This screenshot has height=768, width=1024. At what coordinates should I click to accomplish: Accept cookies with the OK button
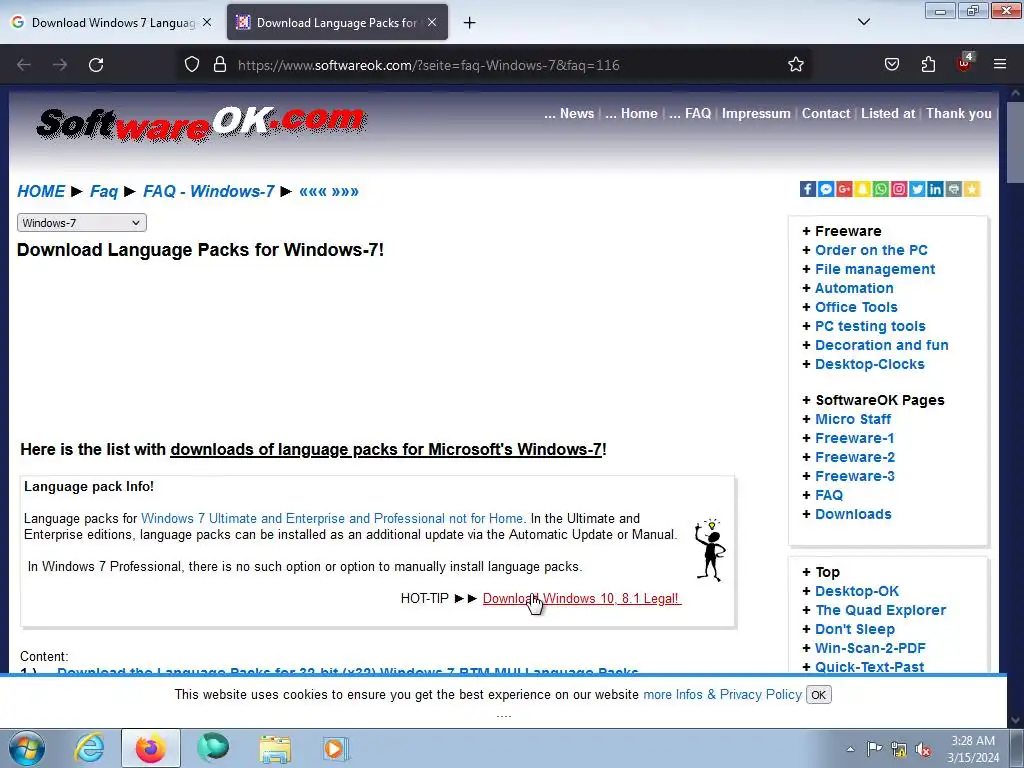(819, 695)
